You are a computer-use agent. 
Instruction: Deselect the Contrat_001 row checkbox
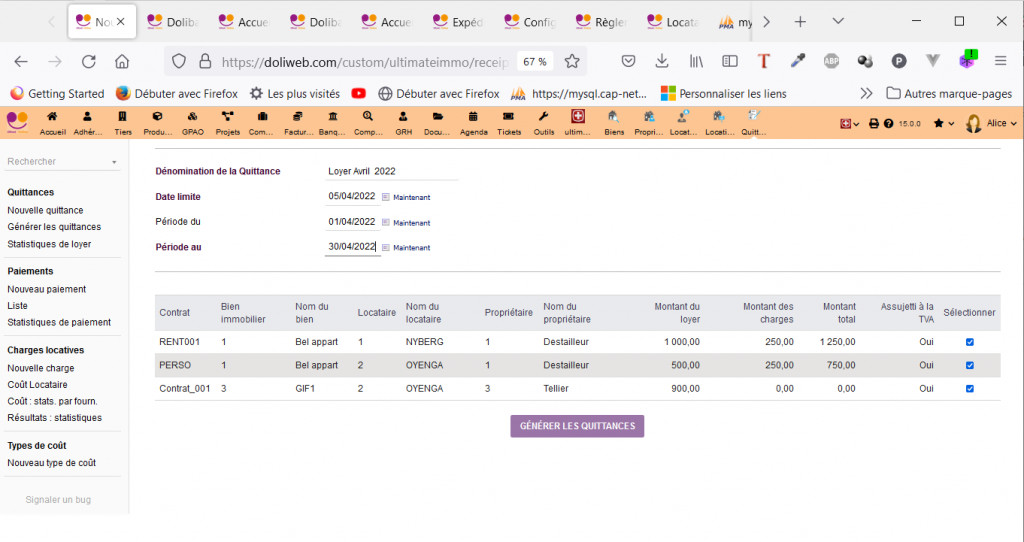coord(969,389)
